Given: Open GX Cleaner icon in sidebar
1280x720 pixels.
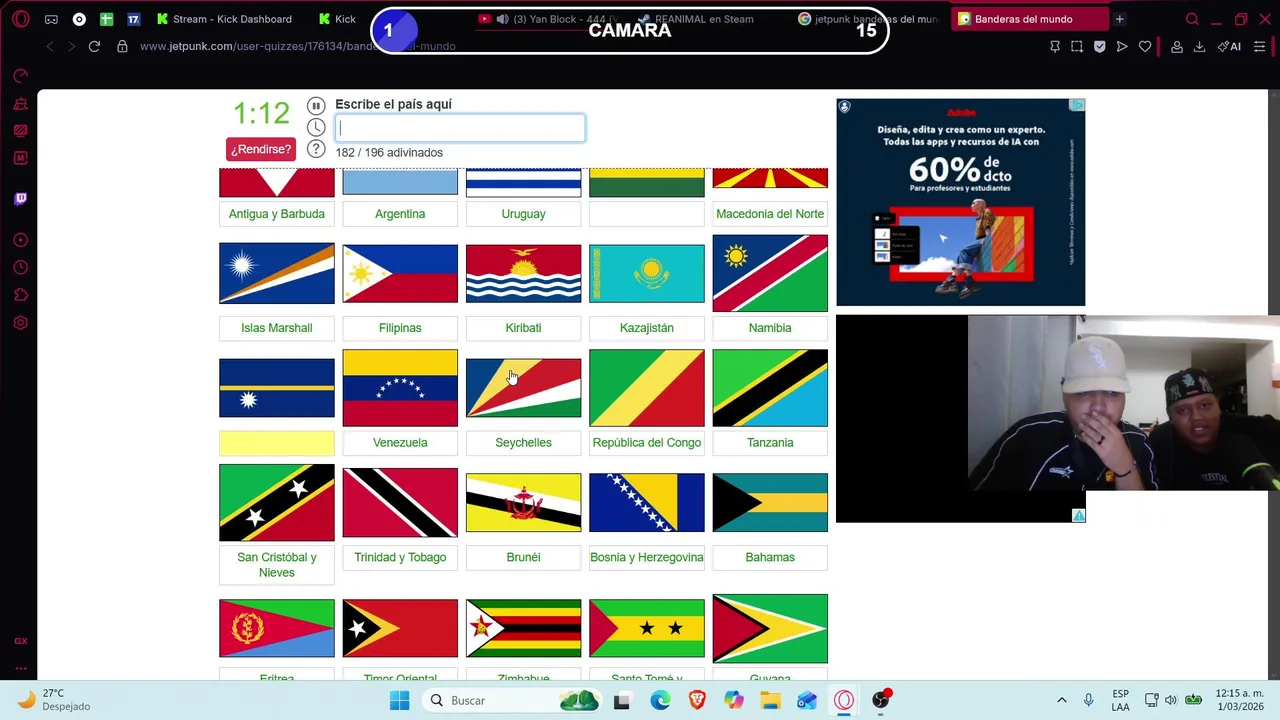Looking at the screenshot, I should tap(21, 103).
